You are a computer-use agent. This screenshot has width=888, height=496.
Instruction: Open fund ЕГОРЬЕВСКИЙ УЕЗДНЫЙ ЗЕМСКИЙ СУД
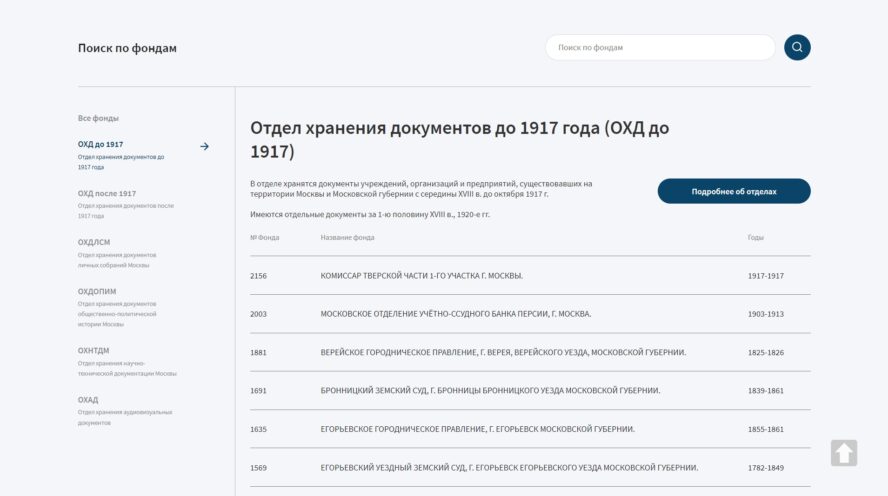pos(509,468)
